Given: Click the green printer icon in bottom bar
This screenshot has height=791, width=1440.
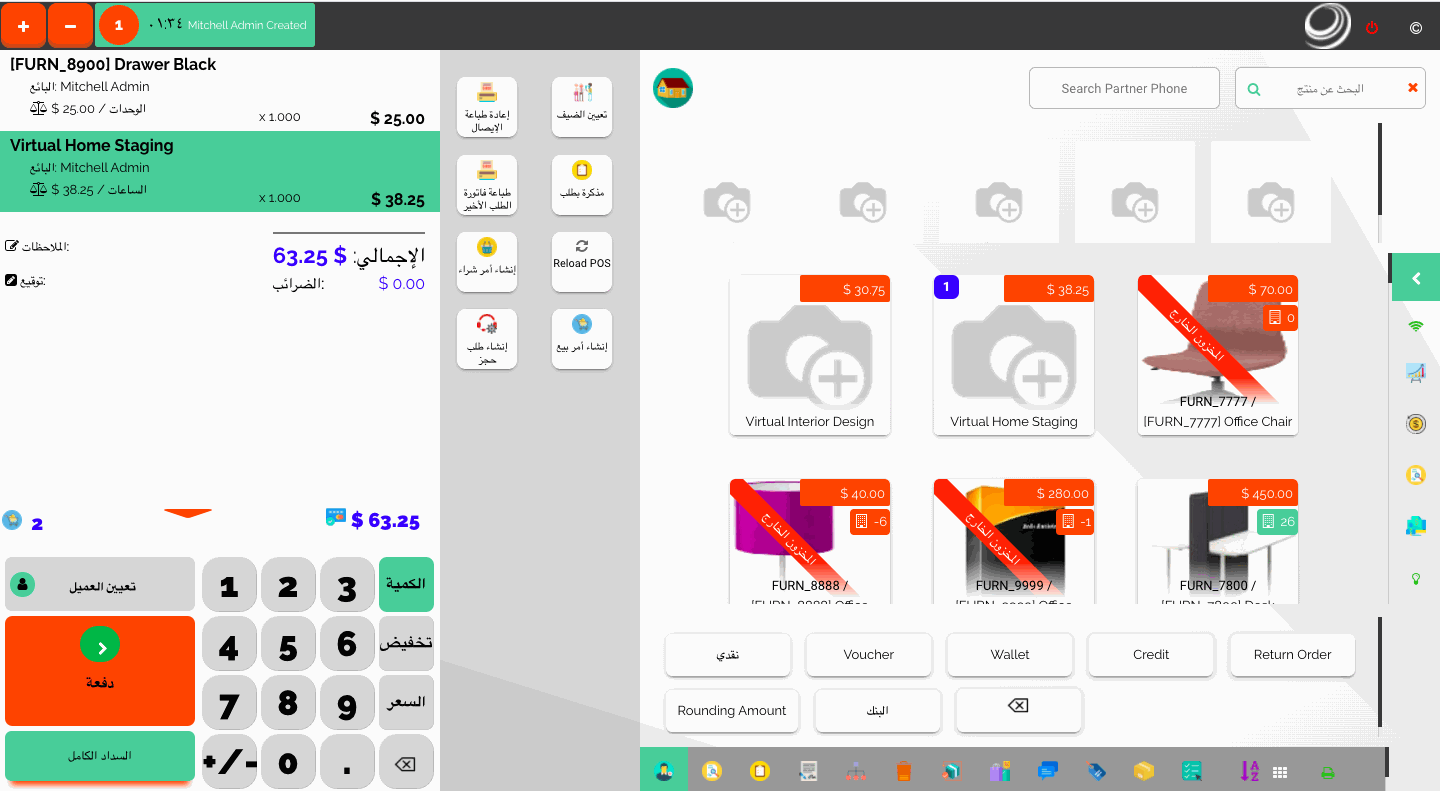Looking at the screenshot, I should (1327, 771).
